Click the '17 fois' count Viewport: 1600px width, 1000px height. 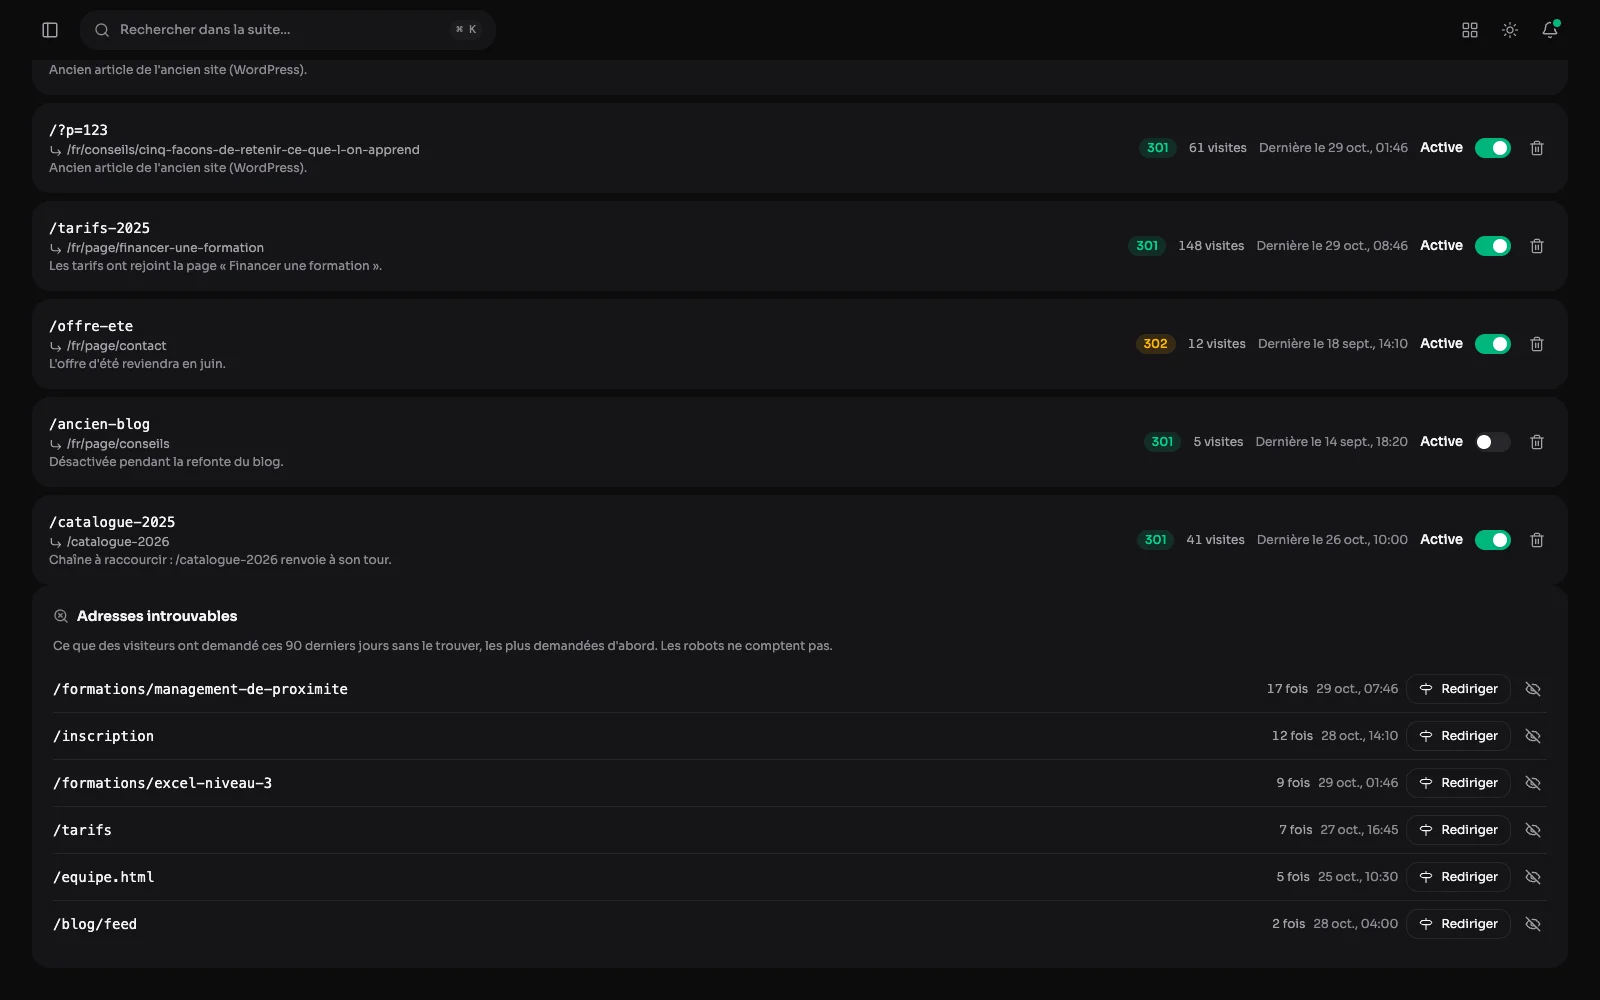pos(1287,689)
